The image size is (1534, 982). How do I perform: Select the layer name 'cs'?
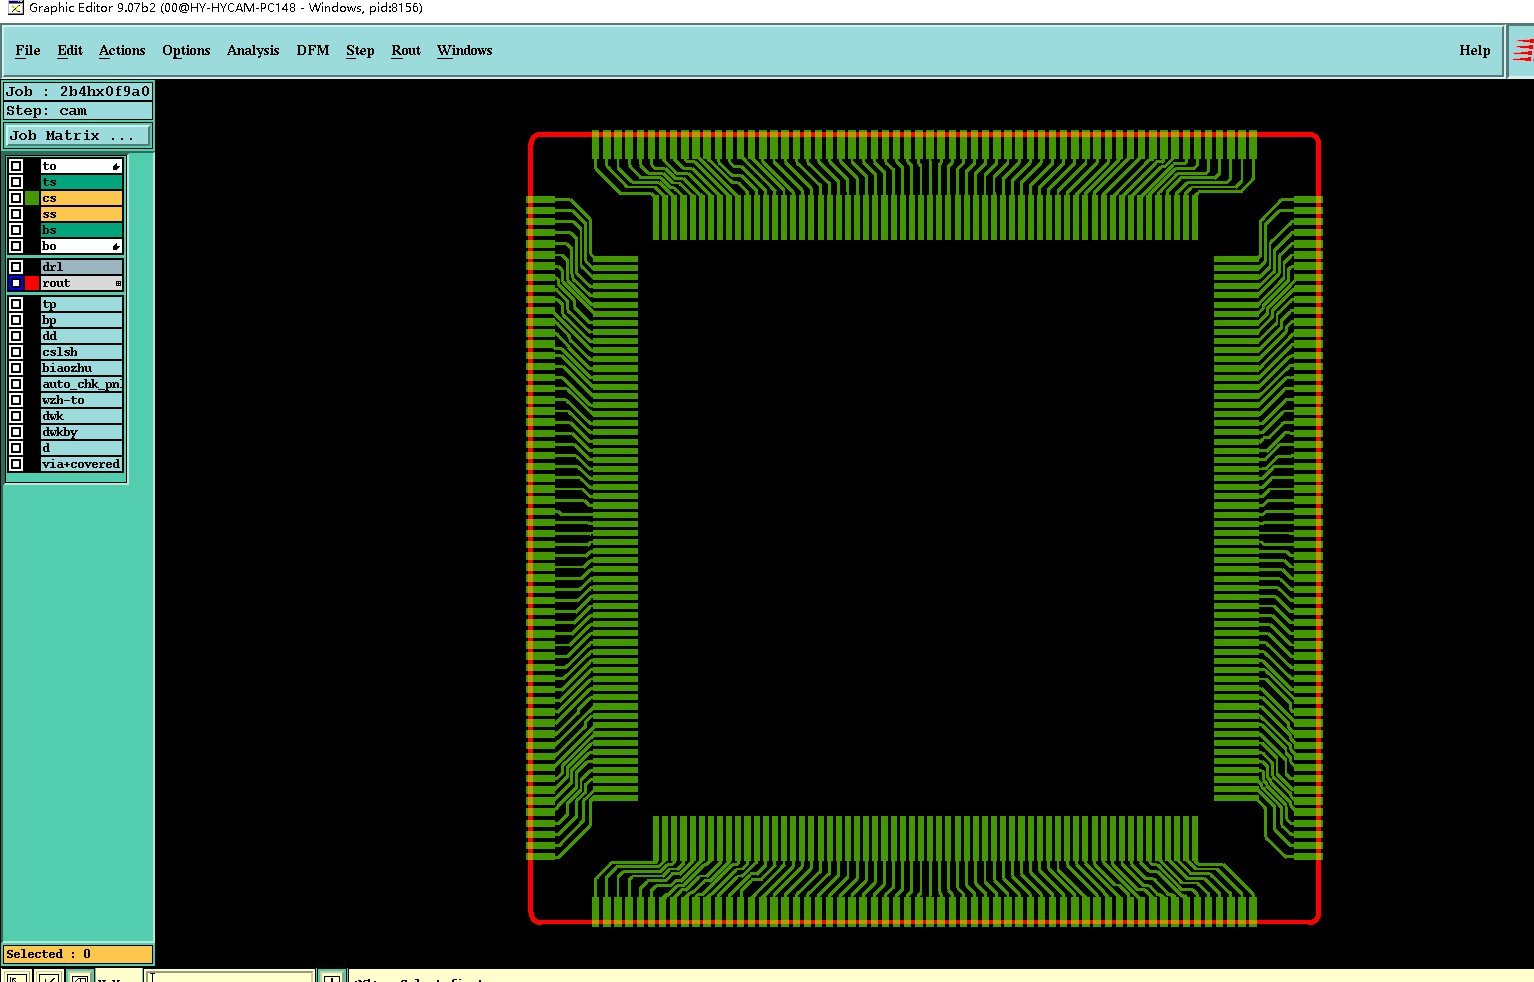click(81, 198)
